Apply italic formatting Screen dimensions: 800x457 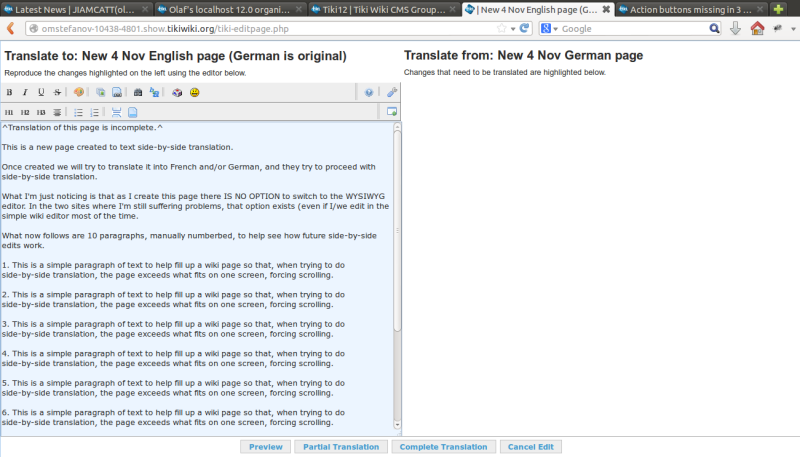coord(25,92)
